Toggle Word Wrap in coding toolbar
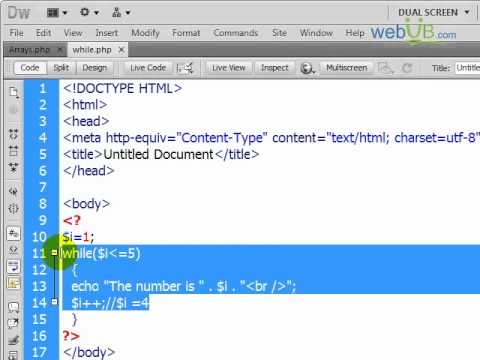 [13, 267]
